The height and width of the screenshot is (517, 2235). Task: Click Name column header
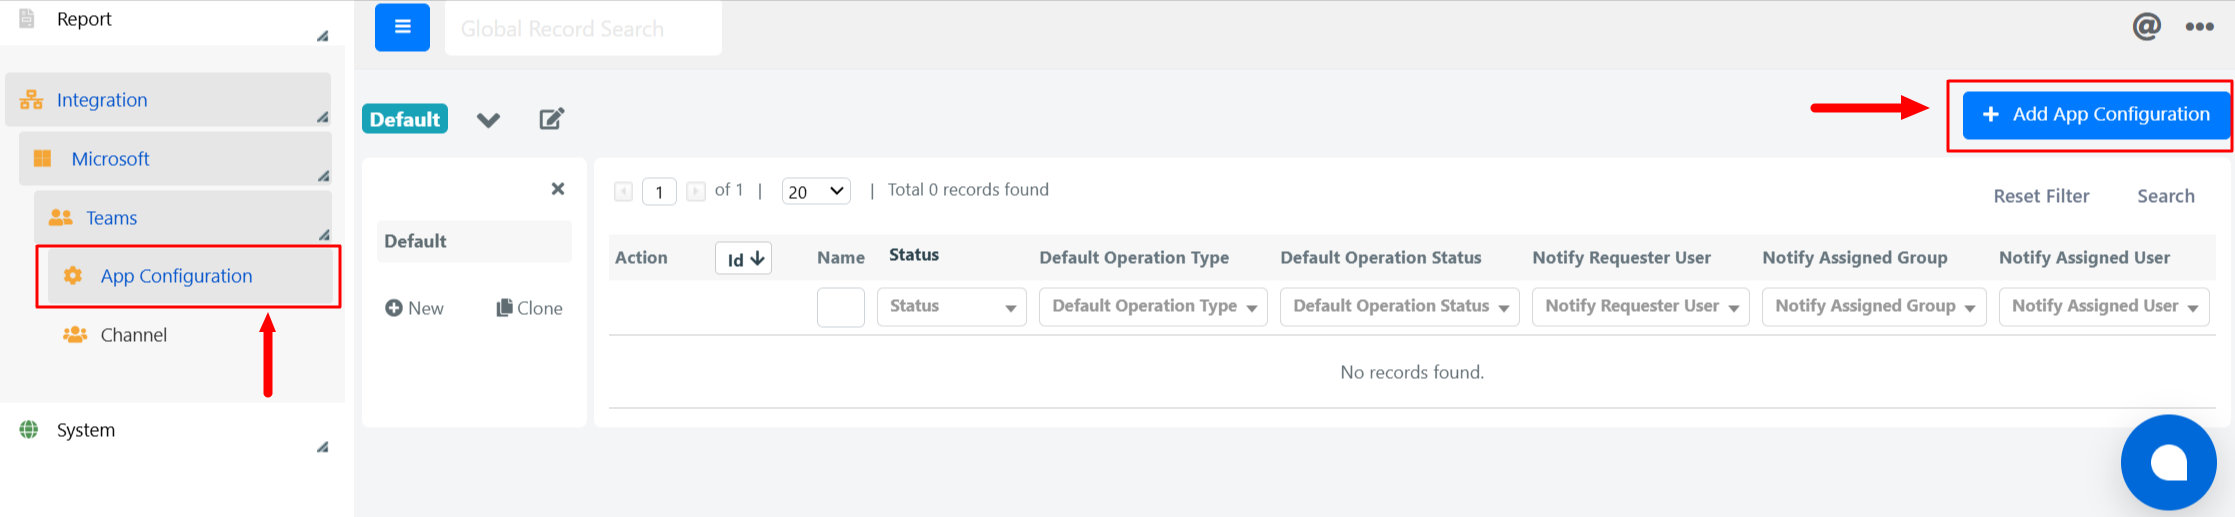click(841, 258)
